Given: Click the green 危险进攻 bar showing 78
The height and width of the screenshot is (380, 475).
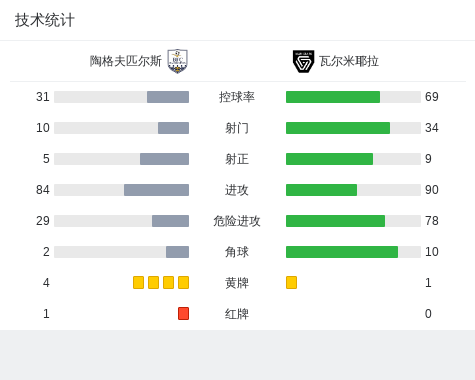Looking at the screenshot, I should [x=335, y=221].
